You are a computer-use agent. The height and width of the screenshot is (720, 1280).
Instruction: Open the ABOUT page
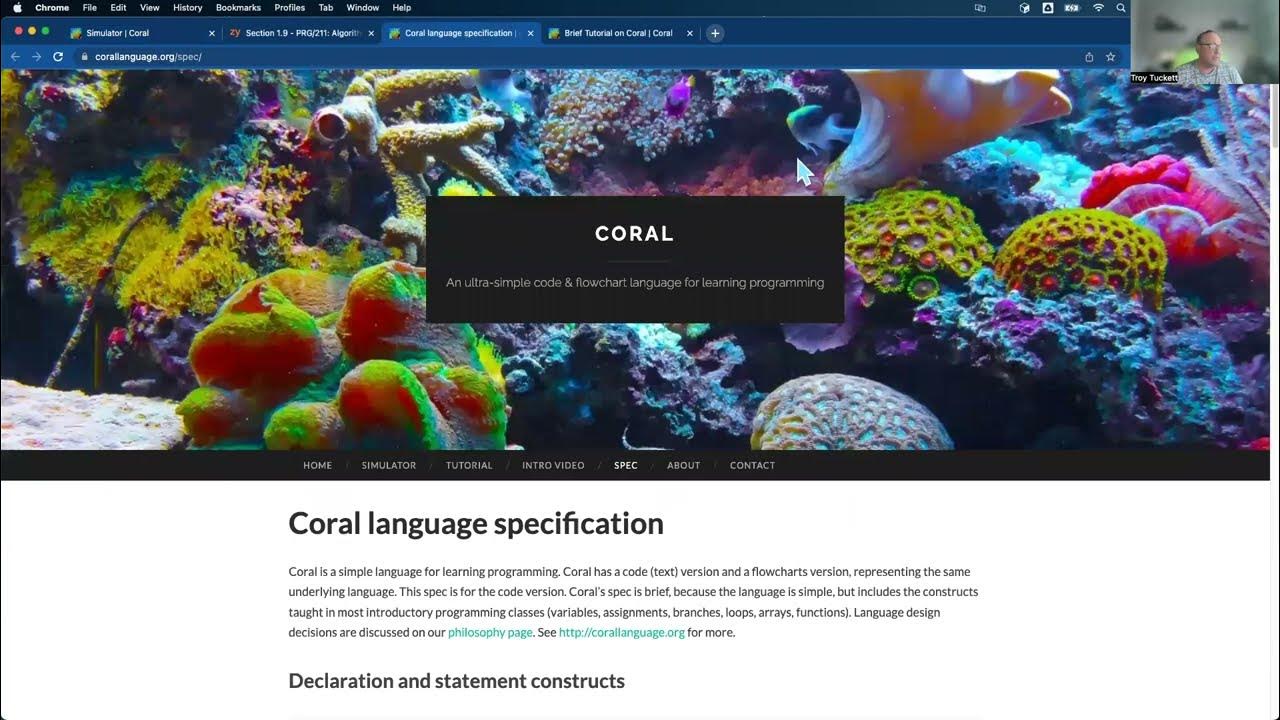[x=684, y=465]
